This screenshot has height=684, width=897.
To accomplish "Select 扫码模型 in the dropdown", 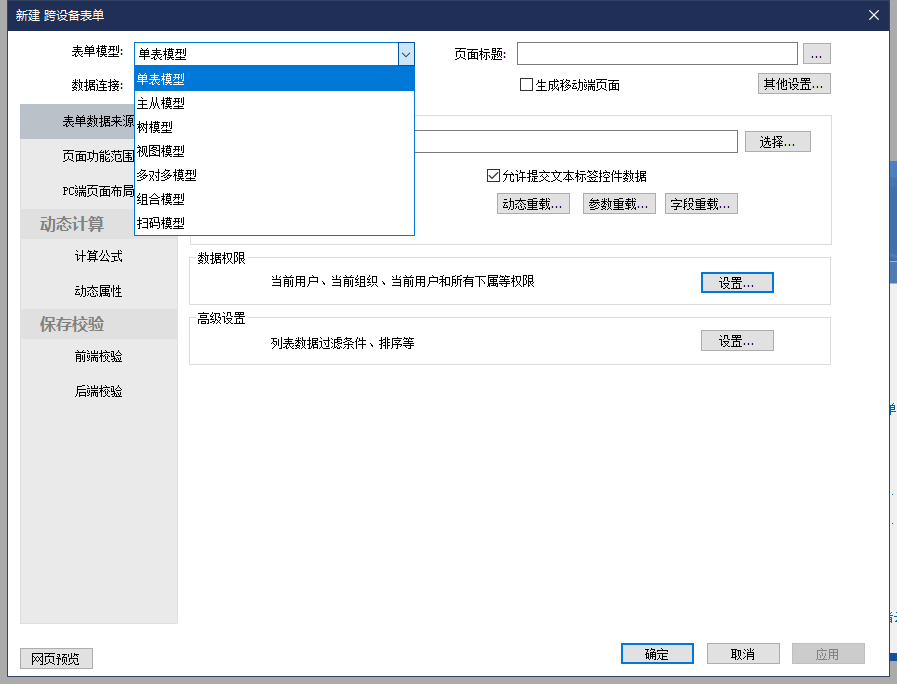I will click(161, 223).
